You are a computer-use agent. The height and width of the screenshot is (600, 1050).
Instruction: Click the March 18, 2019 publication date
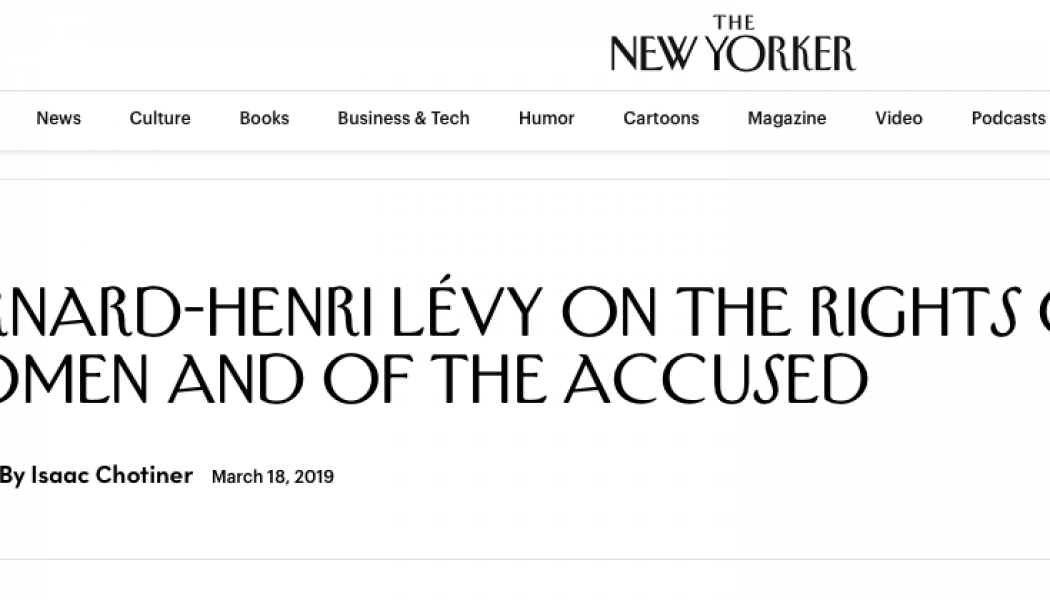273,477
